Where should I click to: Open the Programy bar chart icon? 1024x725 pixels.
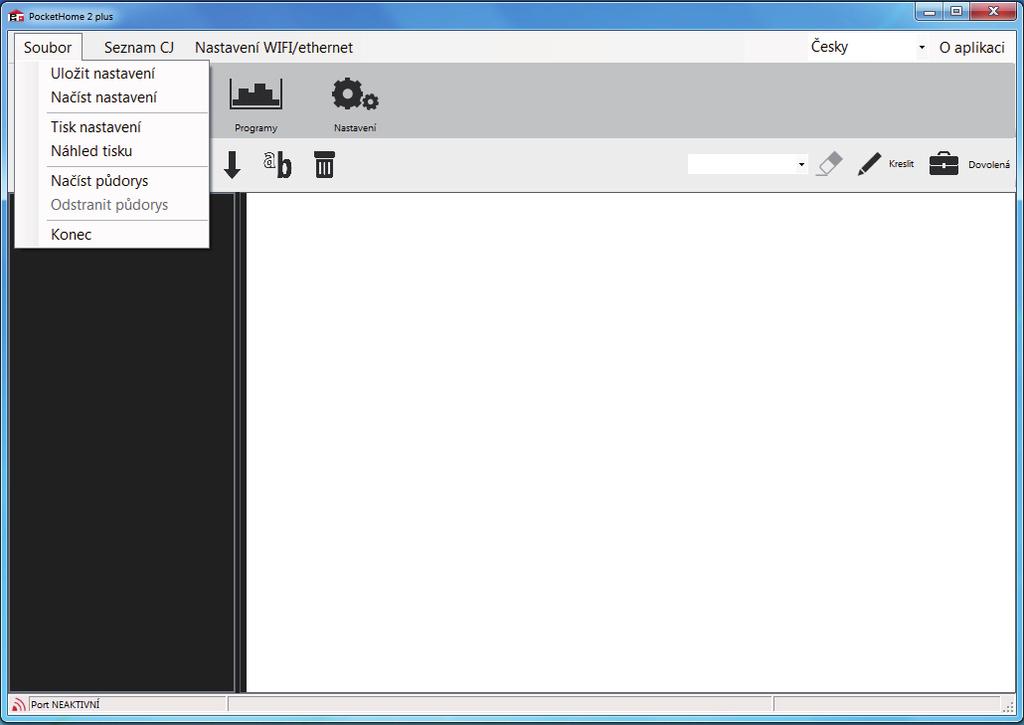coord(255,95)
